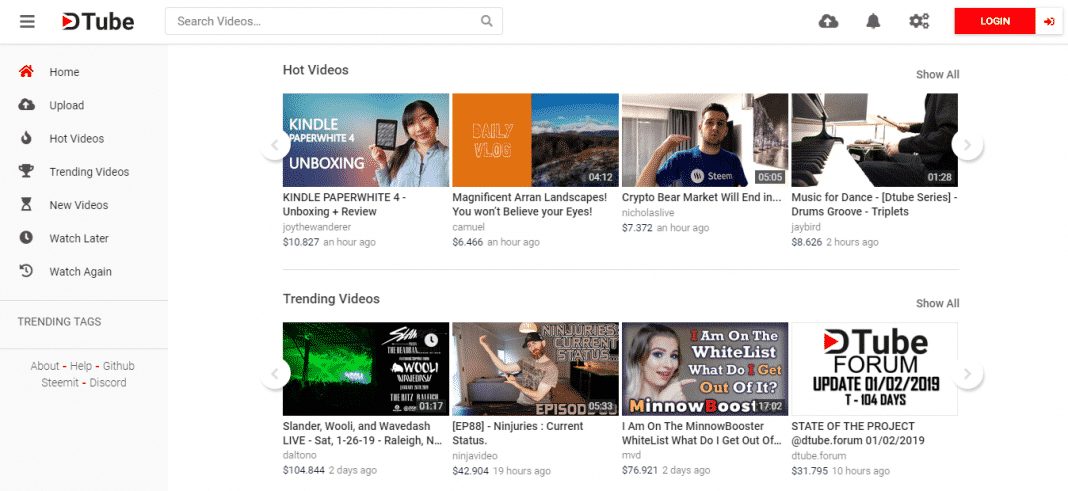The width and height of the screenshot is (1068, 491).
Task: Go to Home in sidebar
Action: click(x=64, y=72)
